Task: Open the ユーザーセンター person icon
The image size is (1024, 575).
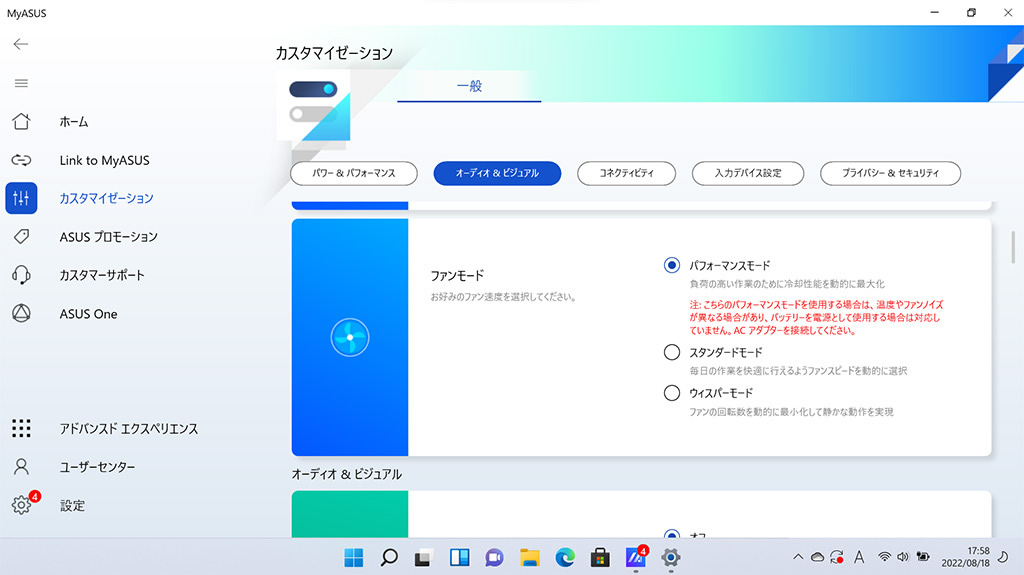Action: coord(21,467)
